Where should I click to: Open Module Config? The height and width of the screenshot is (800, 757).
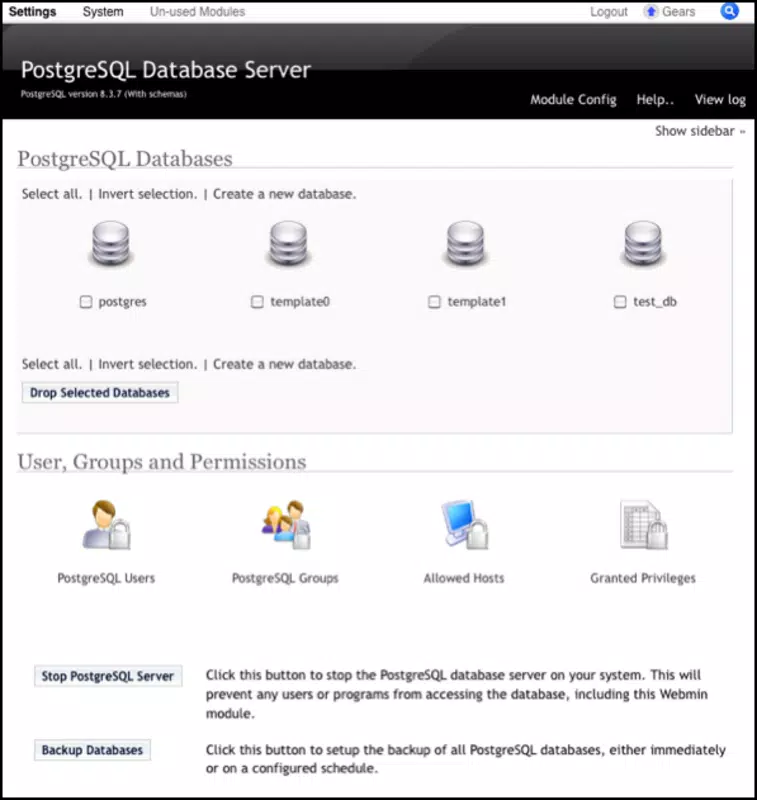pyautogui.click(x=573, y=99)
